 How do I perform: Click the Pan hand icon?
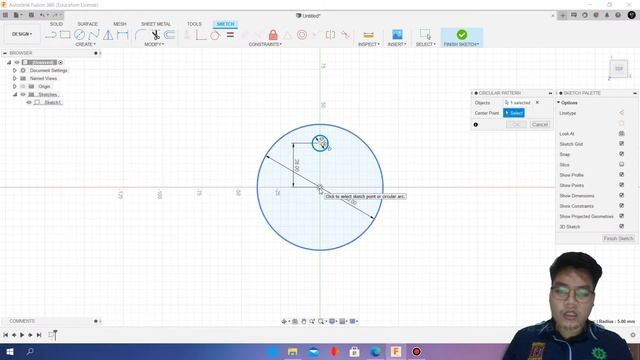(x=304, y=322)
